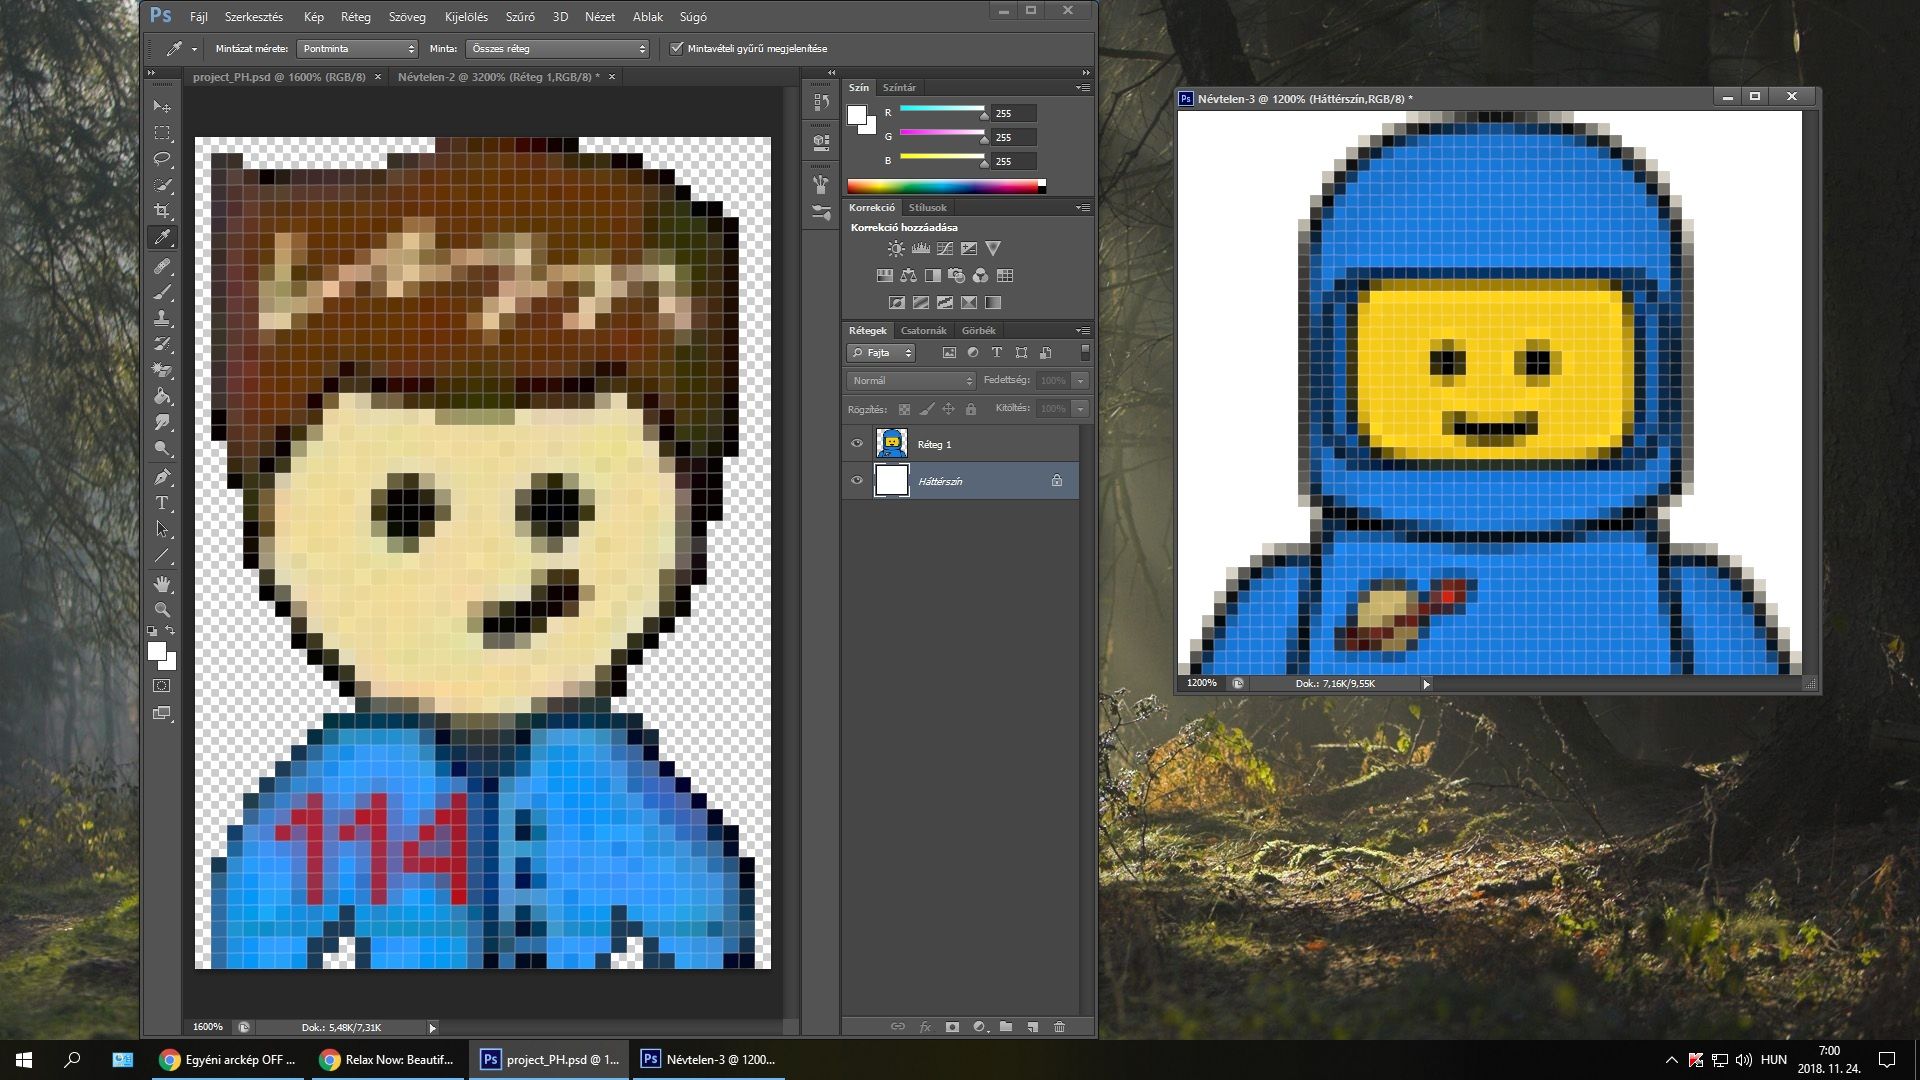Add Channel Mixer adjustment (three circles icon)

[x=981, y=276]
